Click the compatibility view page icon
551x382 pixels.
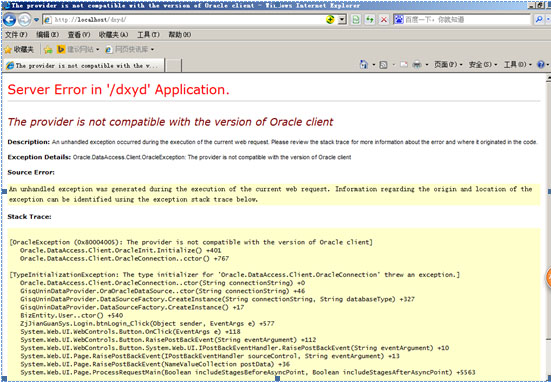pyautogui.click(x=356, y=20)
